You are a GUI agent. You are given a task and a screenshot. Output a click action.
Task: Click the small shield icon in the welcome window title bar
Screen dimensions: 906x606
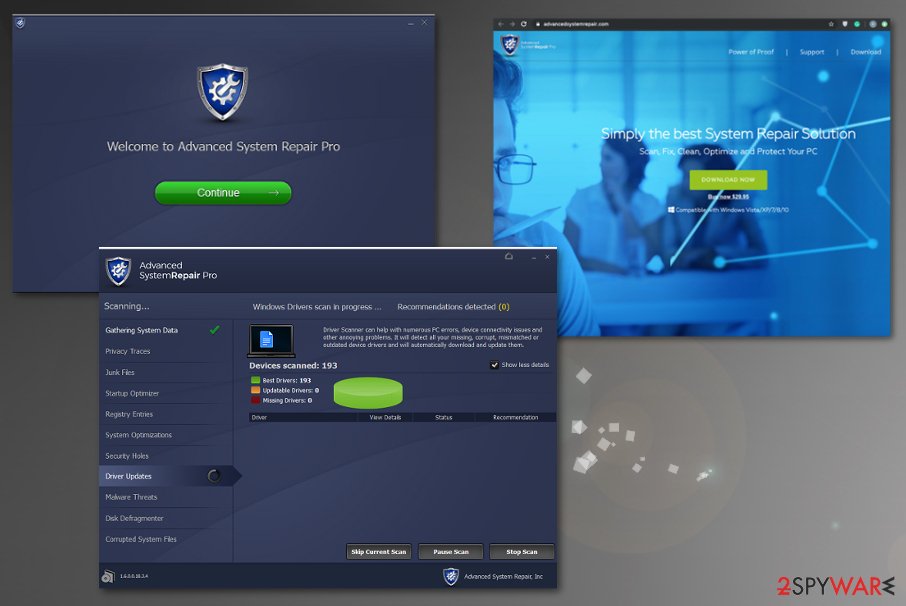[x=20, y=23]
